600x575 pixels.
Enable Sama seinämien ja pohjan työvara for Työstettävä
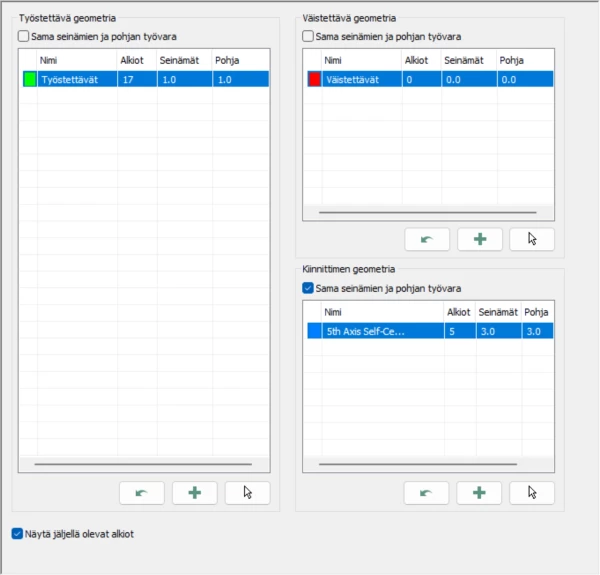tap(24, 37)
